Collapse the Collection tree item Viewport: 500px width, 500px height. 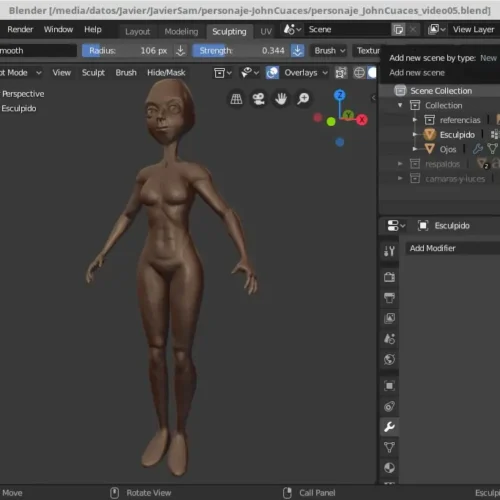point(400,105)
